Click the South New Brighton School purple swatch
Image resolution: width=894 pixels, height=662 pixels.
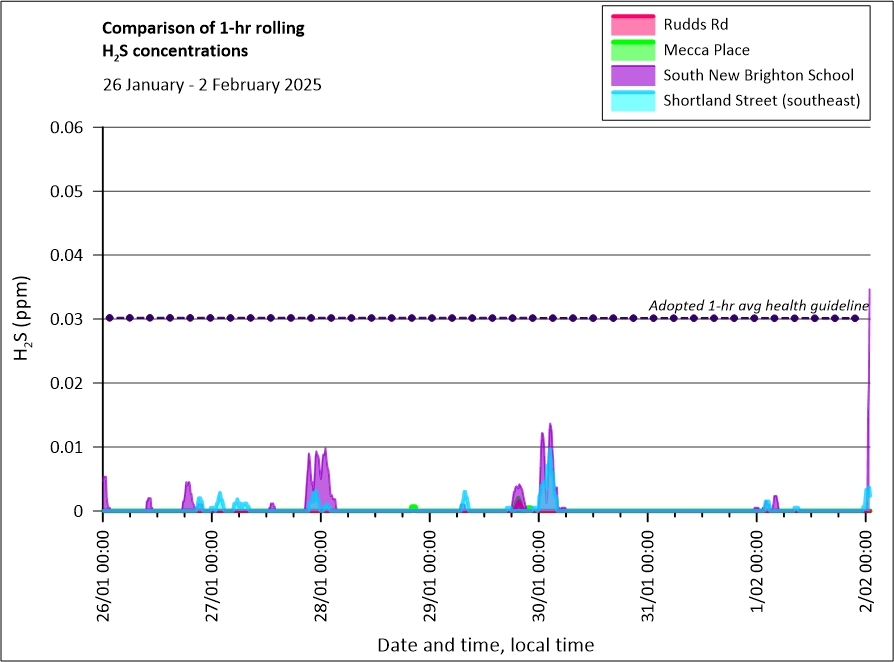tap(629, 75)
